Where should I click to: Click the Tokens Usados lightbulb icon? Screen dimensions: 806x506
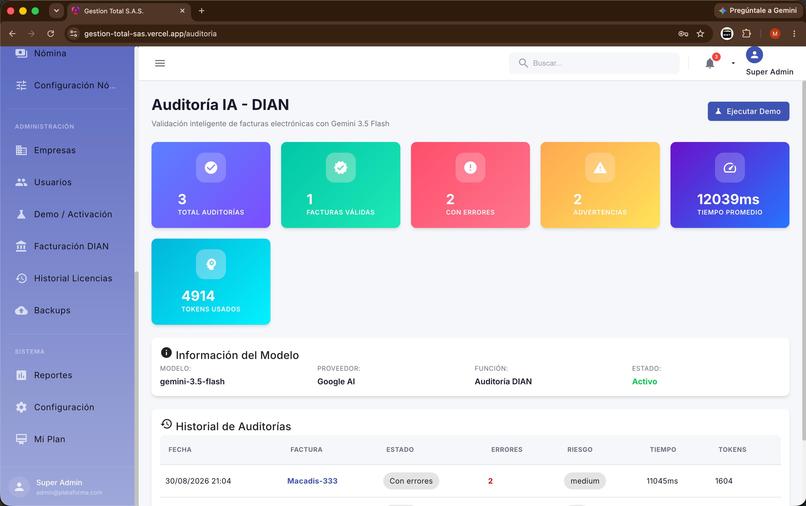[211, 264]
